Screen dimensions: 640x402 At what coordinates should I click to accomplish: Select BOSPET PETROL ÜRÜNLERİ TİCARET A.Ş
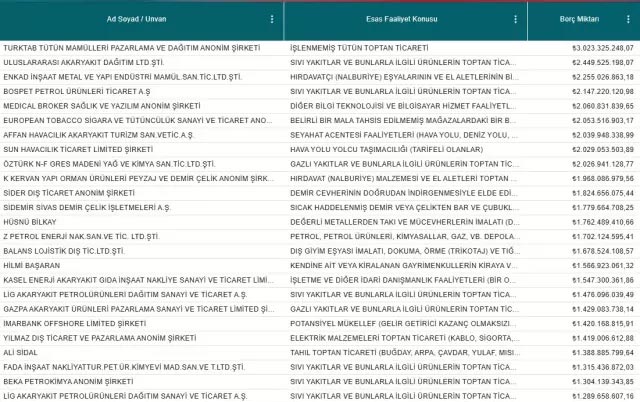tap(77, 91)
